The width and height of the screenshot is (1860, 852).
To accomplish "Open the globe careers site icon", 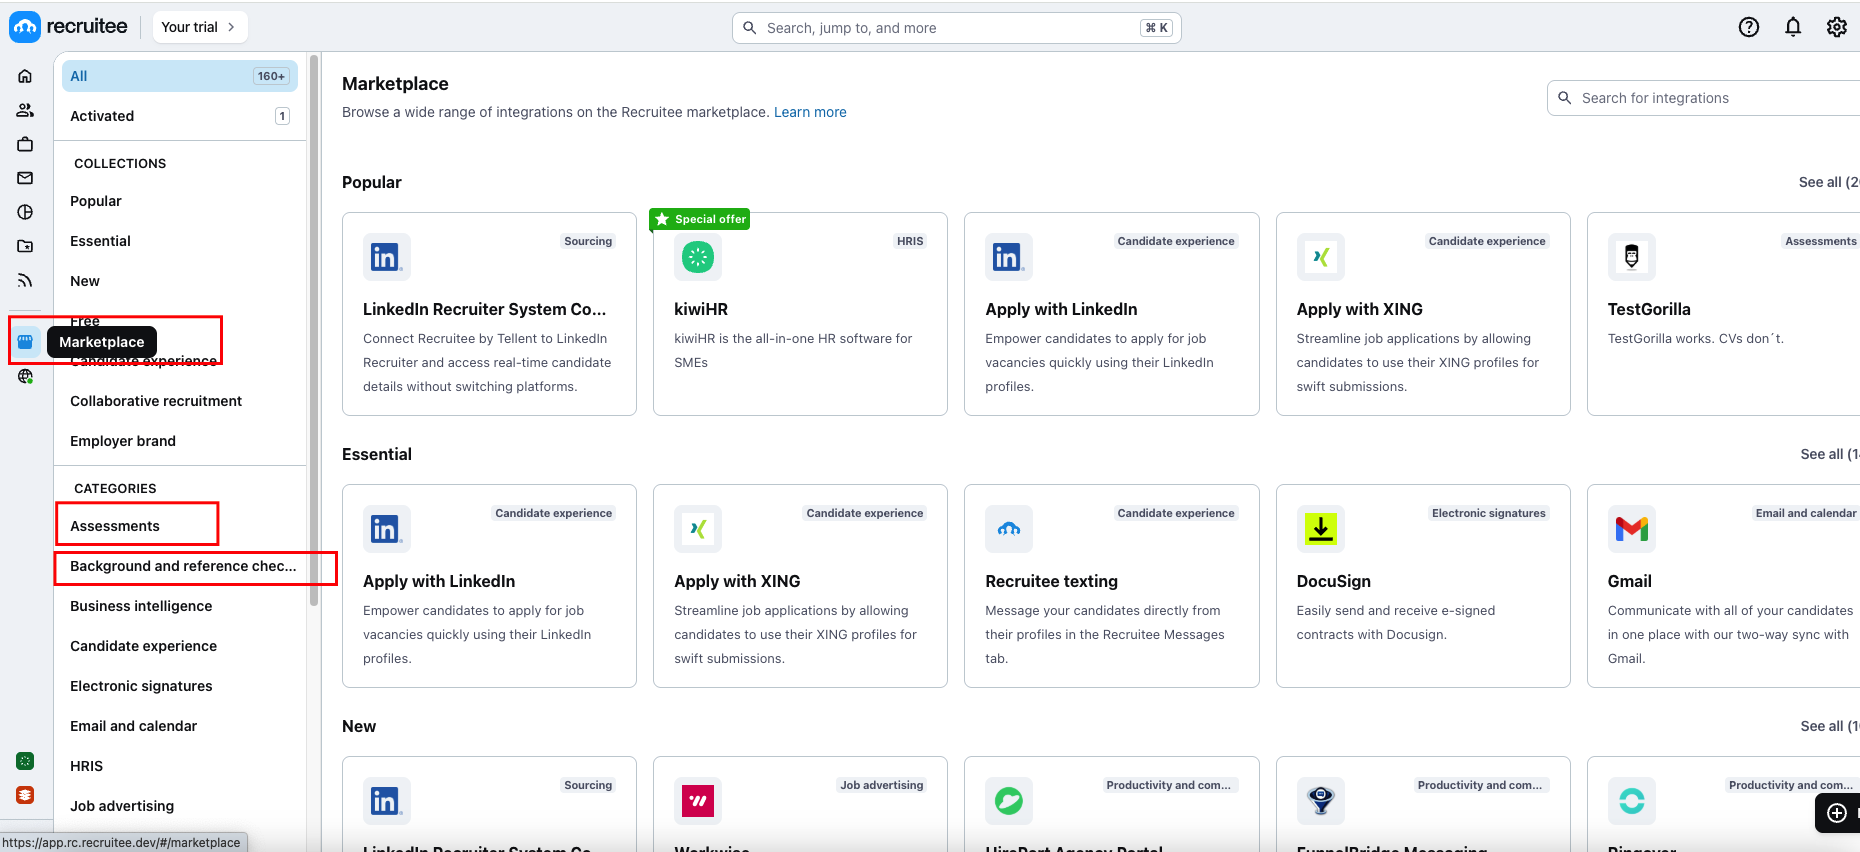I will (x=25, y=376).
